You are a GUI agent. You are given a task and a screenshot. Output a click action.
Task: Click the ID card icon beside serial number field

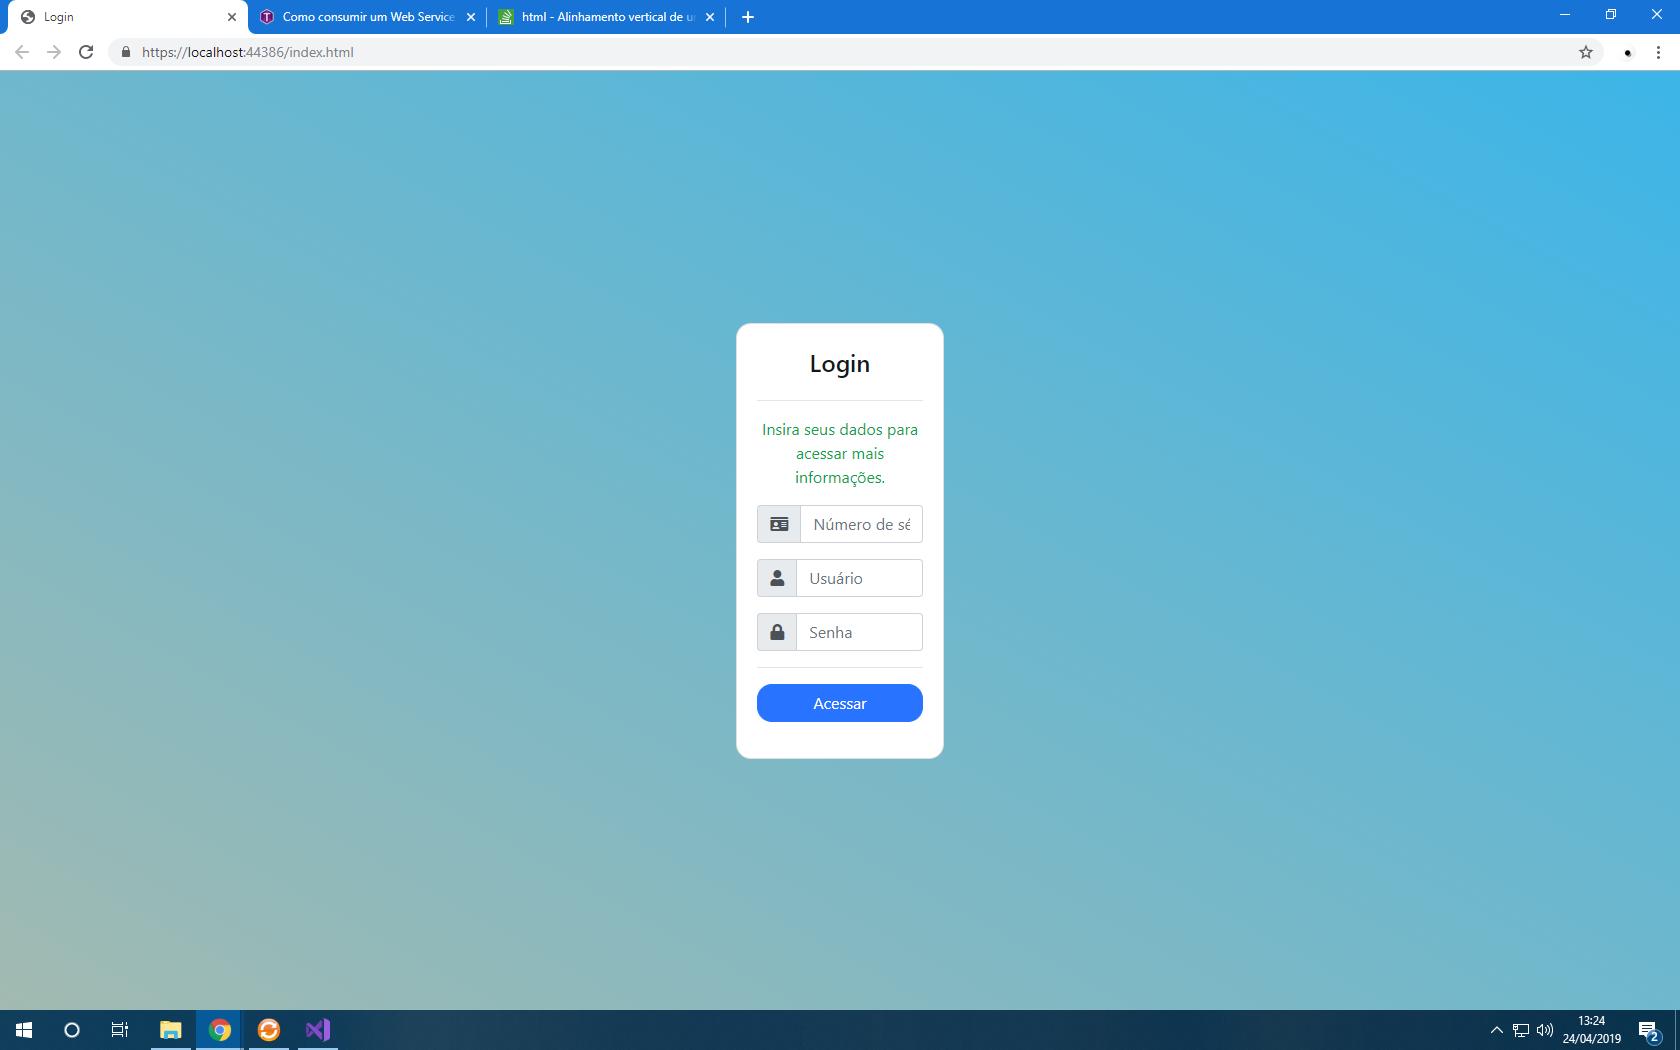[x=779, y=524]
